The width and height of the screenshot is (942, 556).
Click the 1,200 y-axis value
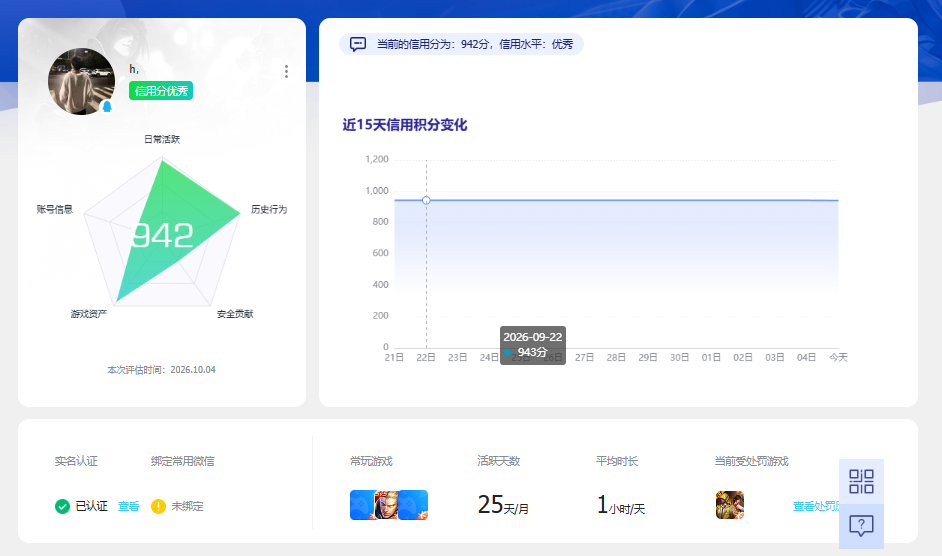tap(377, 159)
